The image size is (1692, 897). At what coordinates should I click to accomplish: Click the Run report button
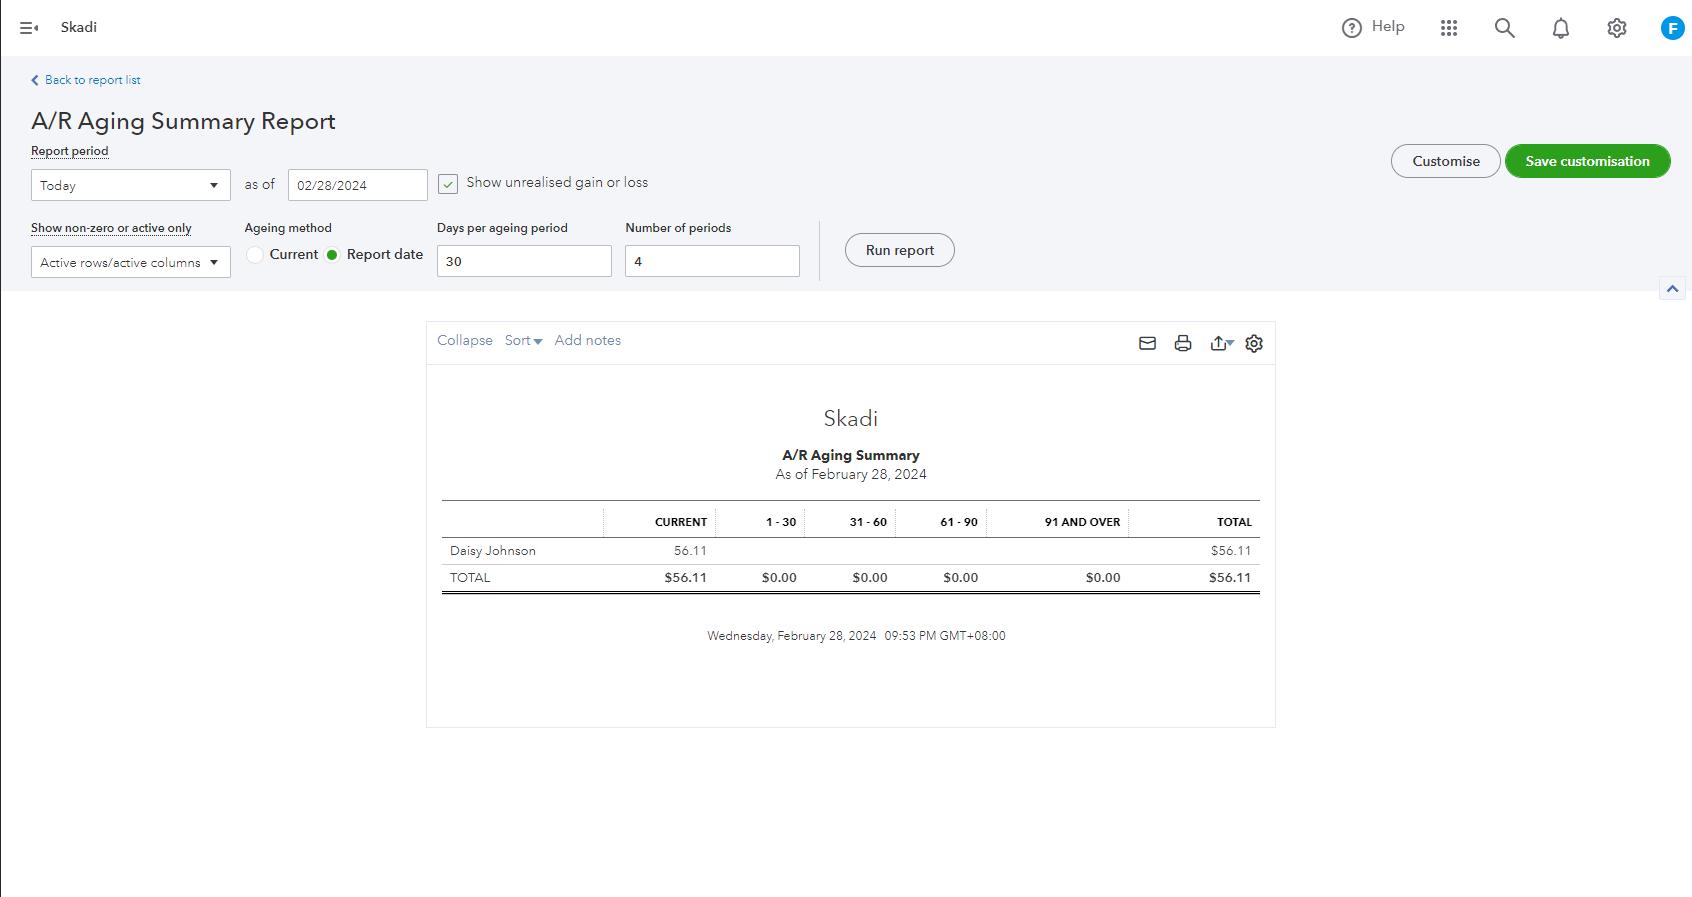tap(899, 250)
